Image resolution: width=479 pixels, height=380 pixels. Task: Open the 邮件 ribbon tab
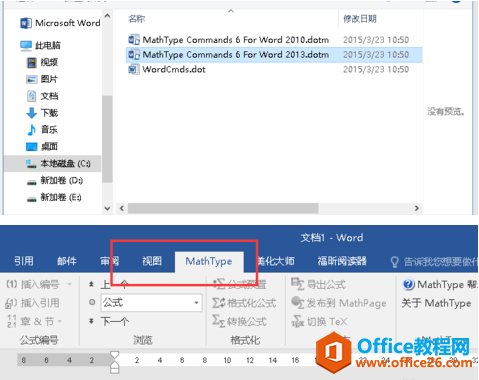(67, 261)
